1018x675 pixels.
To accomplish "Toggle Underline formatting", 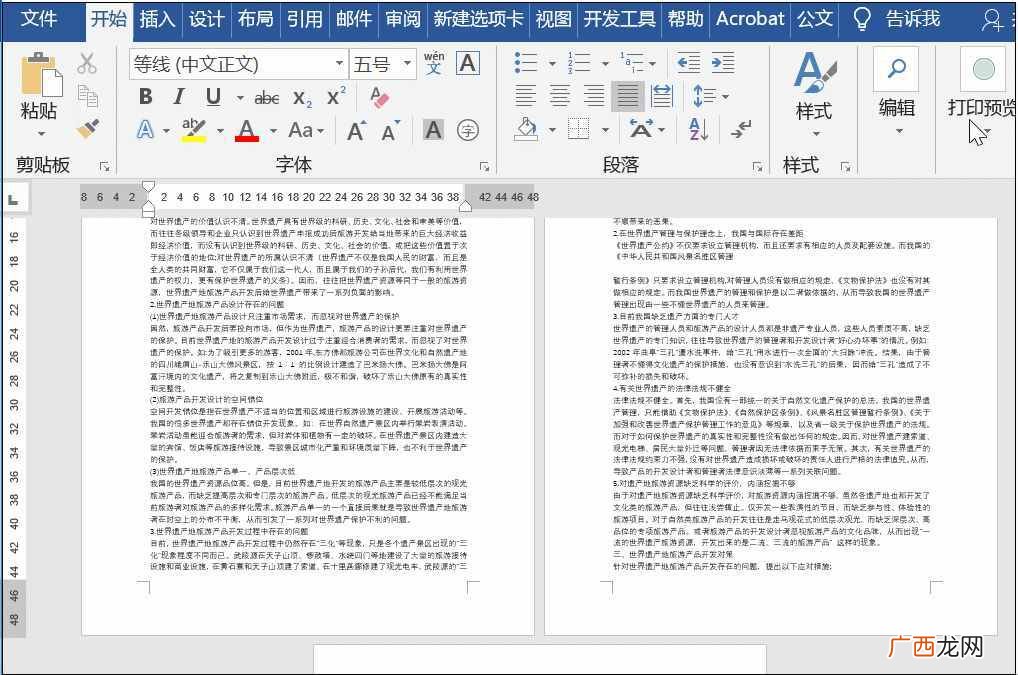I will coord(213,97).
